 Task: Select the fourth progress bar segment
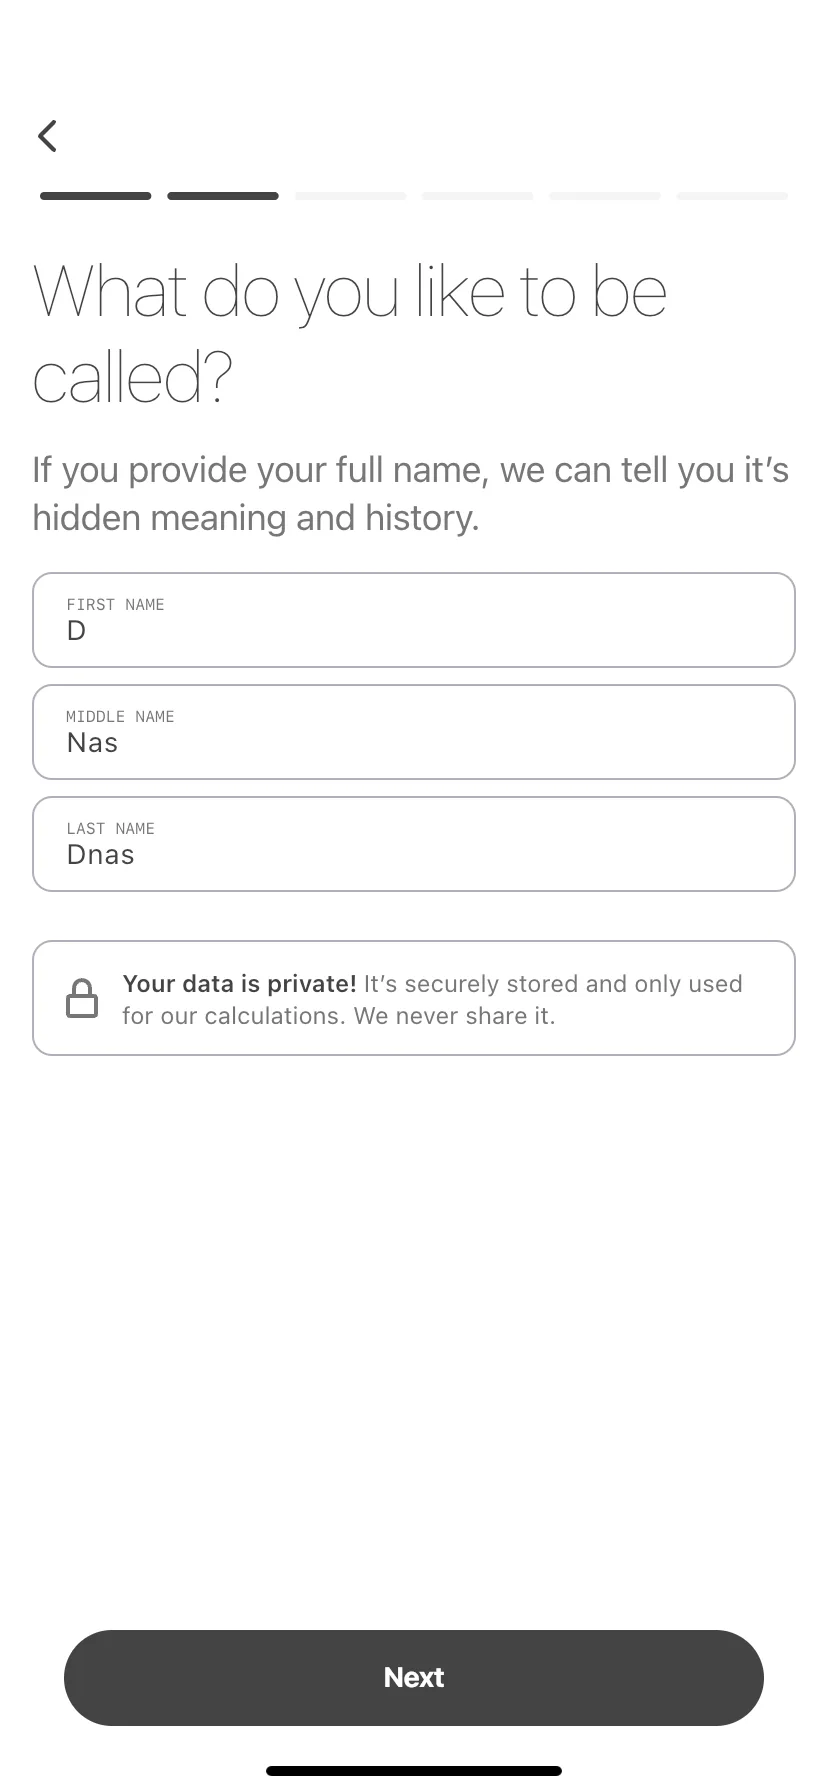pos(478,196)
